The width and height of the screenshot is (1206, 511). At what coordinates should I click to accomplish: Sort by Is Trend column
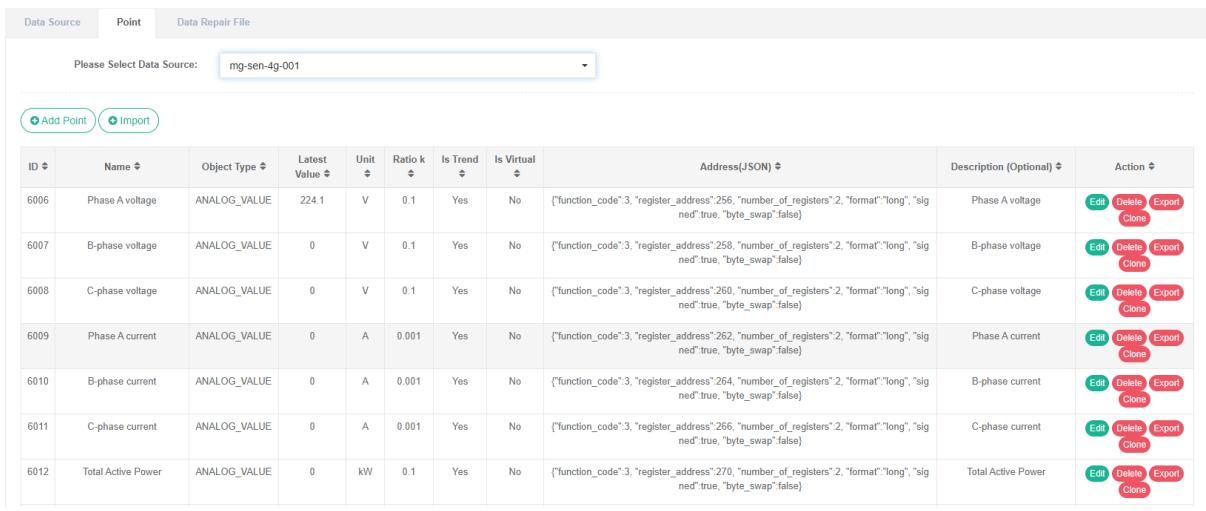(x=460, y=166)
